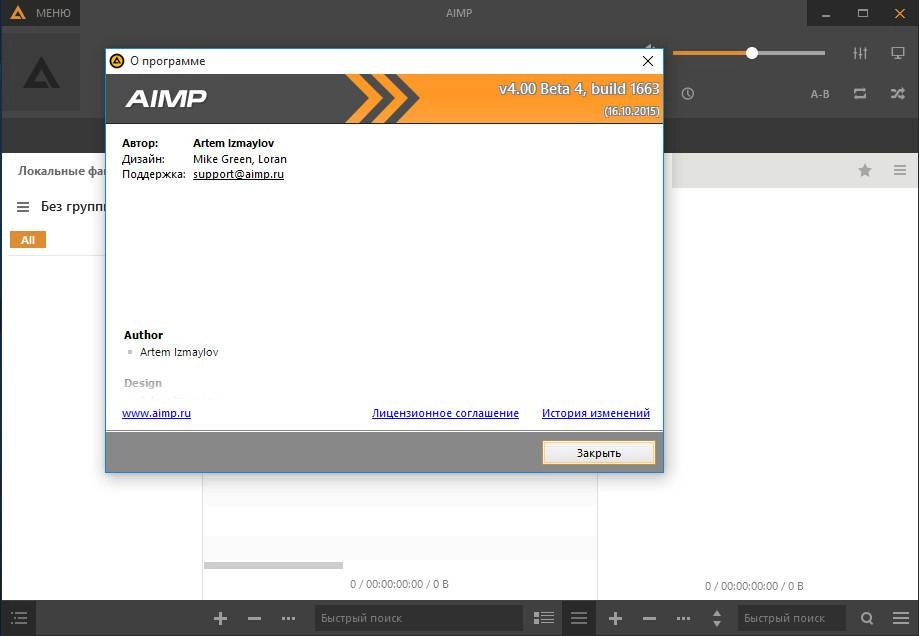Toggle repeat playback icon
The width and height of the screenshot is (919, 636).
[860, 94]
